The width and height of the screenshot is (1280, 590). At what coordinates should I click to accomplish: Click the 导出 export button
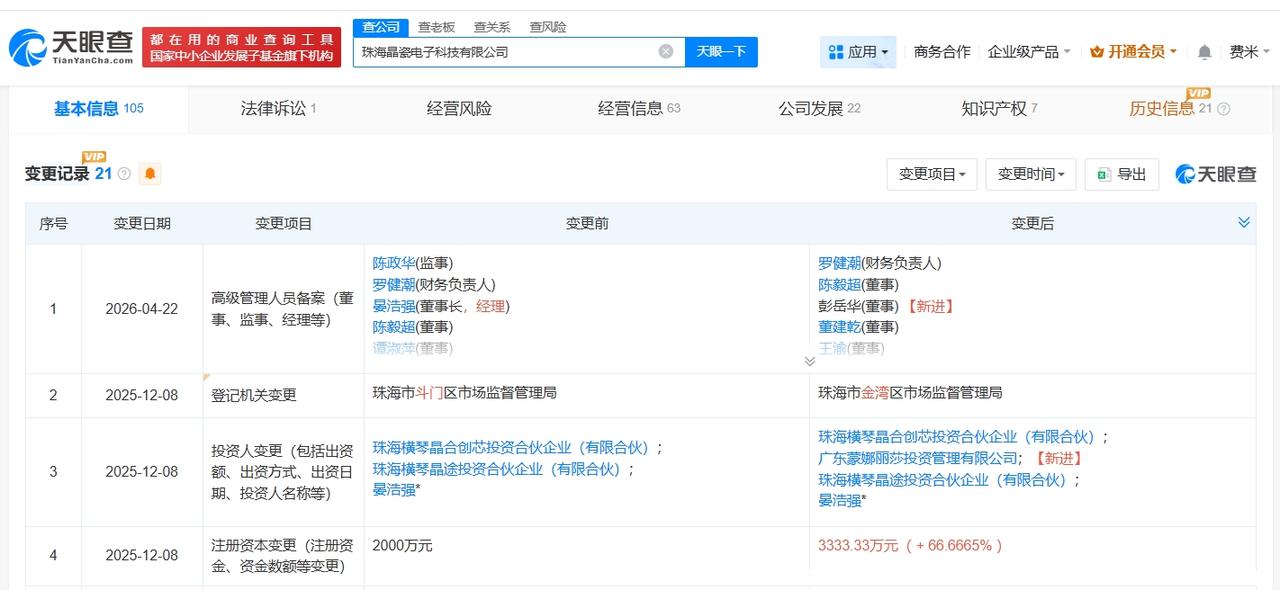click(x=1122, y=174)
